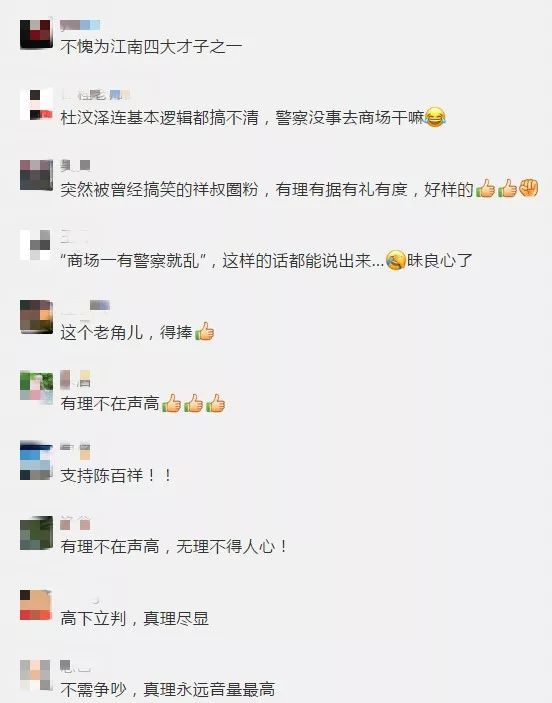The image size is (552, 703).
Task: Click last thumbs-up after 有理不在声高
Action: tap(215, 404)
